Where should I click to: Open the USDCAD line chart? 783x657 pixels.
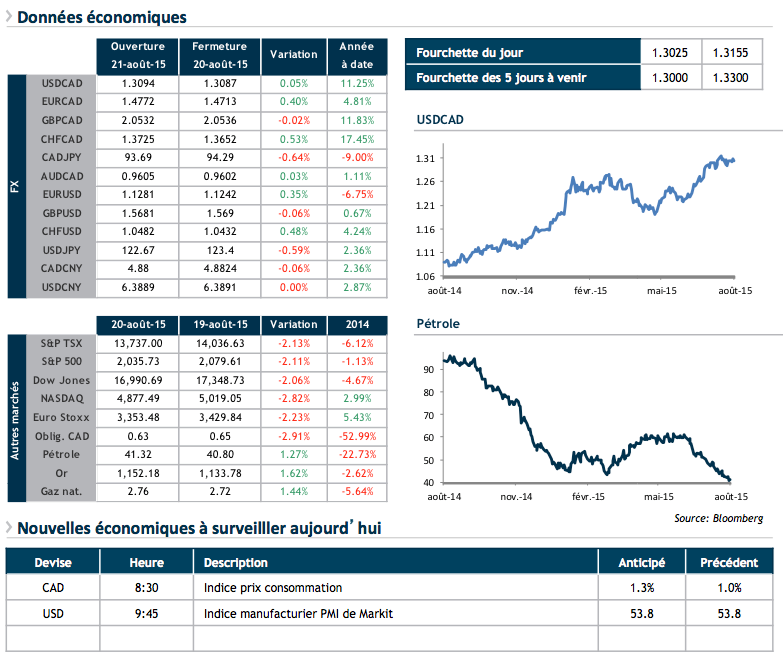click(588, 212)
